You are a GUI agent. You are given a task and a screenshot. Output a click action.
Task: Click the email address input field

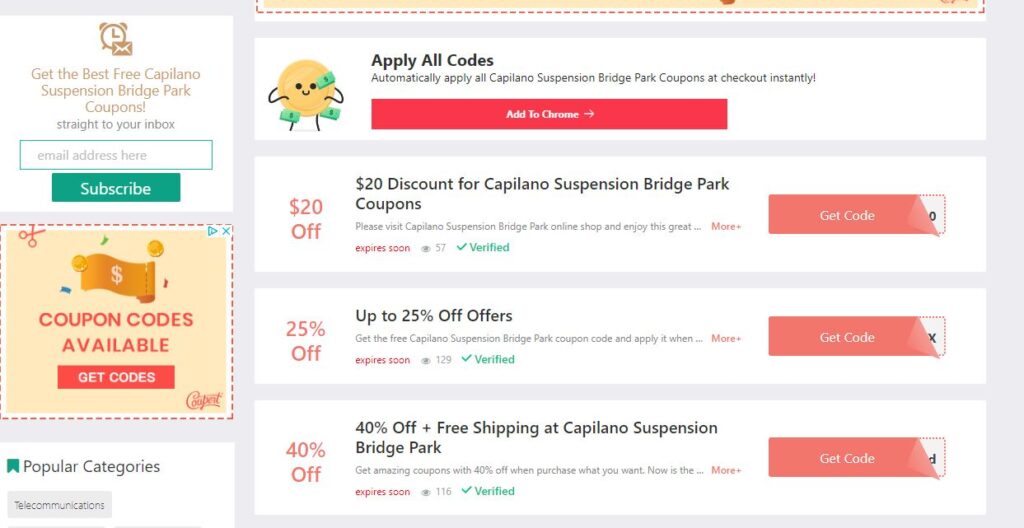(116, 155)
